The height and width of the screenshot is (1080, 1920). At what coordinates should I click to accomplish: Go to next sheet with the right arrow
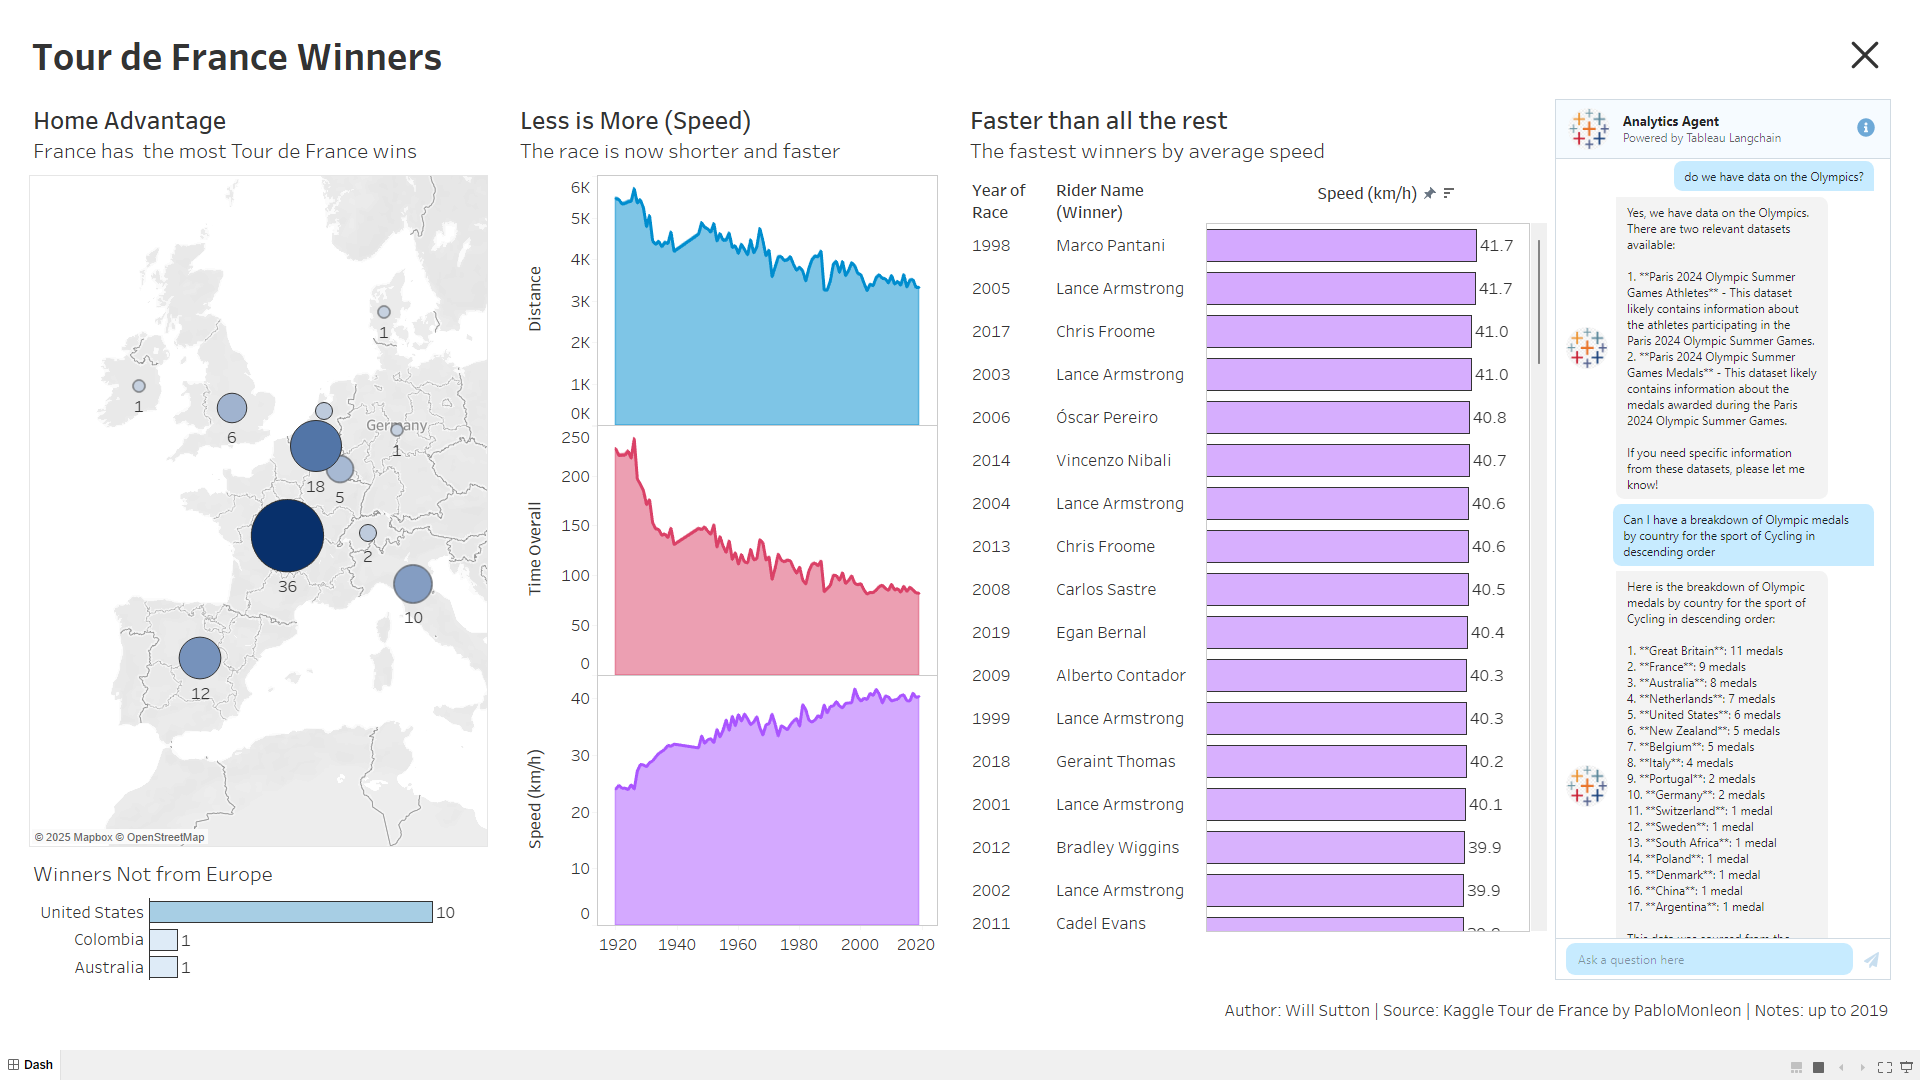pyautogui.click(x=1863, y=1067)
